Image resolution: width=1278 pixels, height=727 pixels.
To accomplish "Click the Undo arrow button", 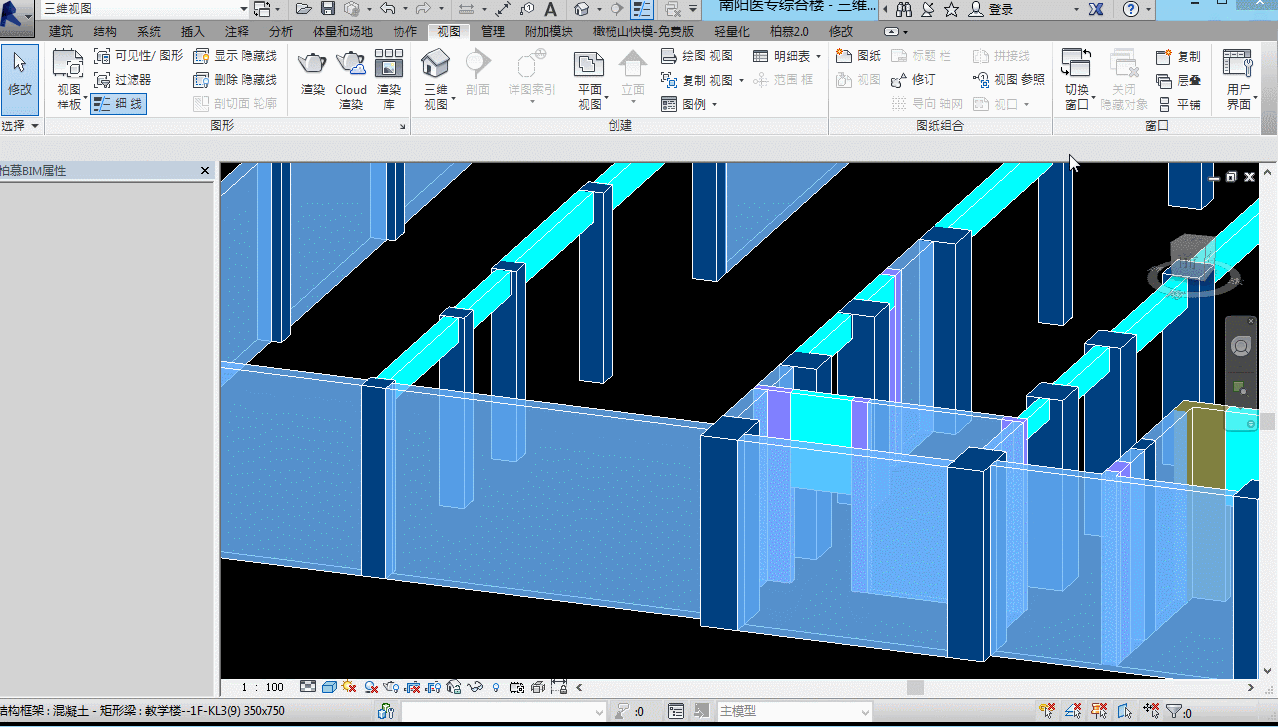I will tap(388, 9).
